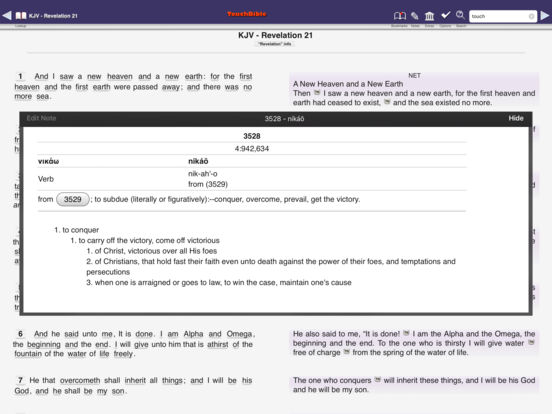Click the heading 'A New Heaven and a New Earth'
This screenshot has height=414, width=552.
pos(348,84)
